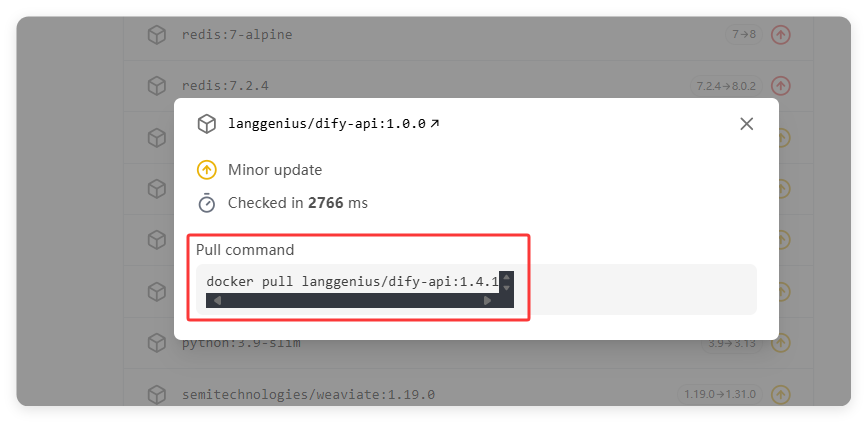Click left scroll arrow in pull command box

point(217,300)
